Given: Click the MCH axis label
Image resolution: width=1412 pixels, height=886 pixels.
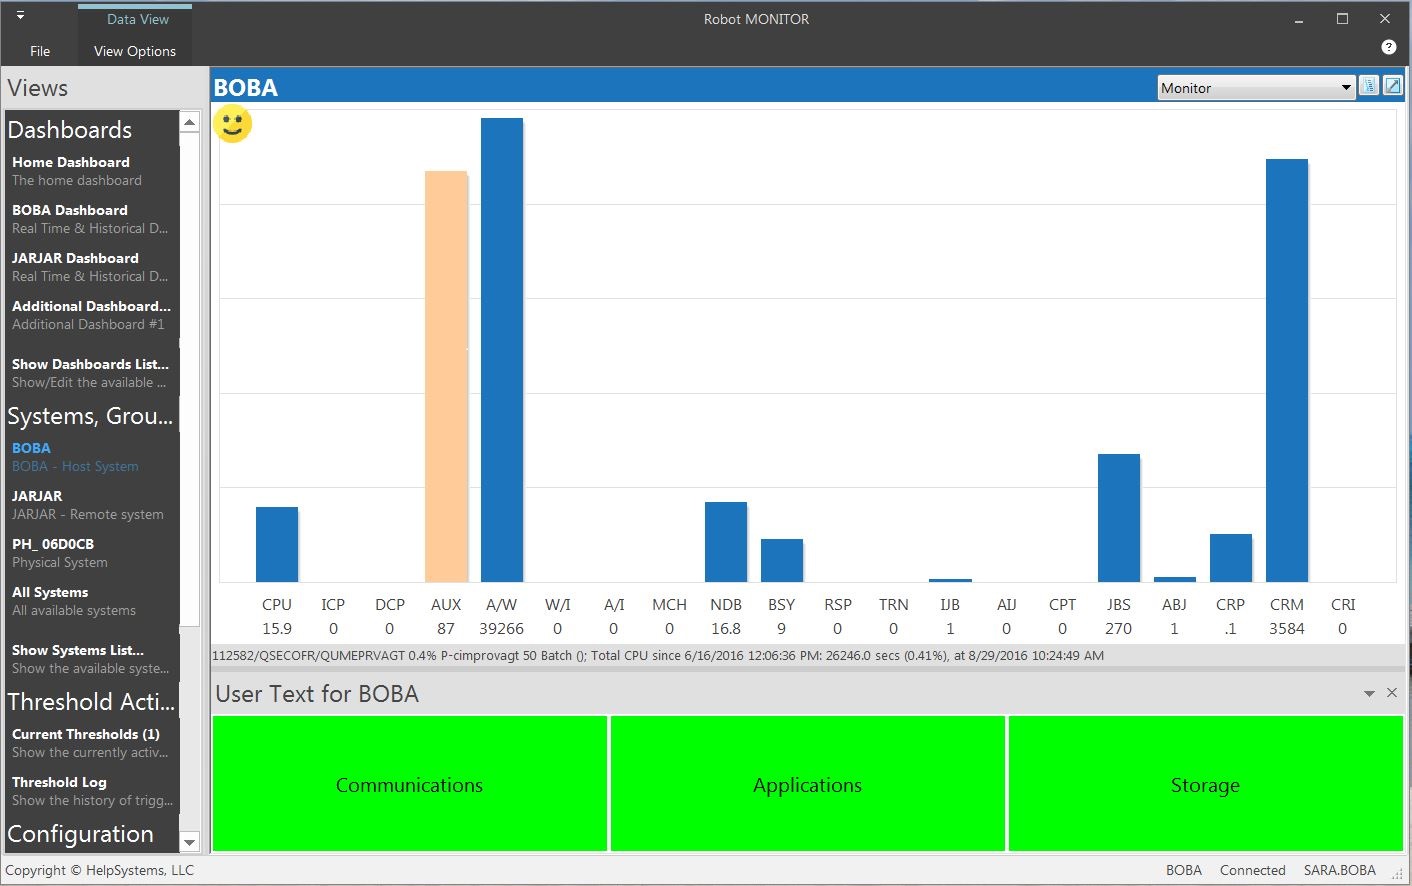Looking at the screenshot, I should point(670,605).
